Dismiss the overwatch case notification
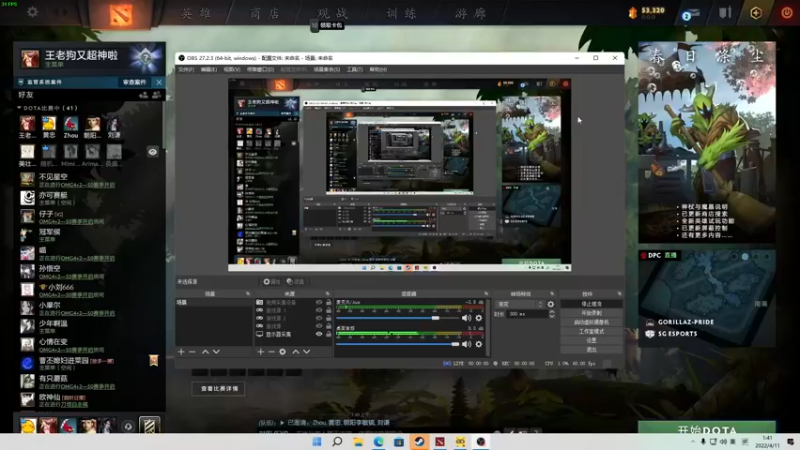 coord(159,82)
